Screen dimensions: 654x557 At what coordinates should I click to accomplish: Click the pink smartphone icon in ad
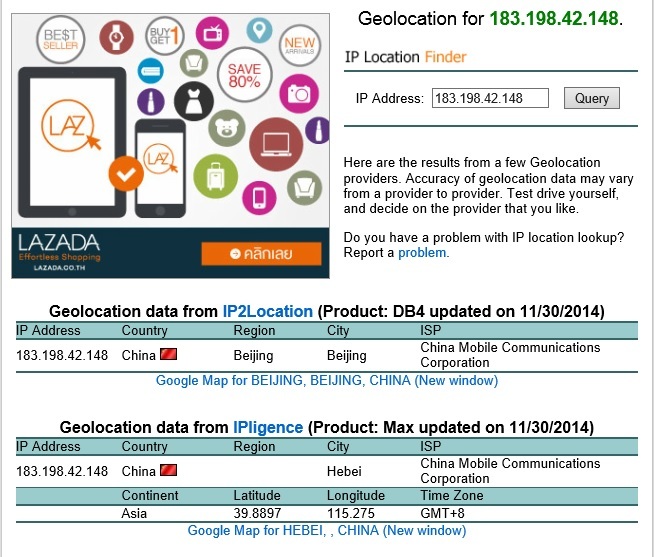(259, 198)
